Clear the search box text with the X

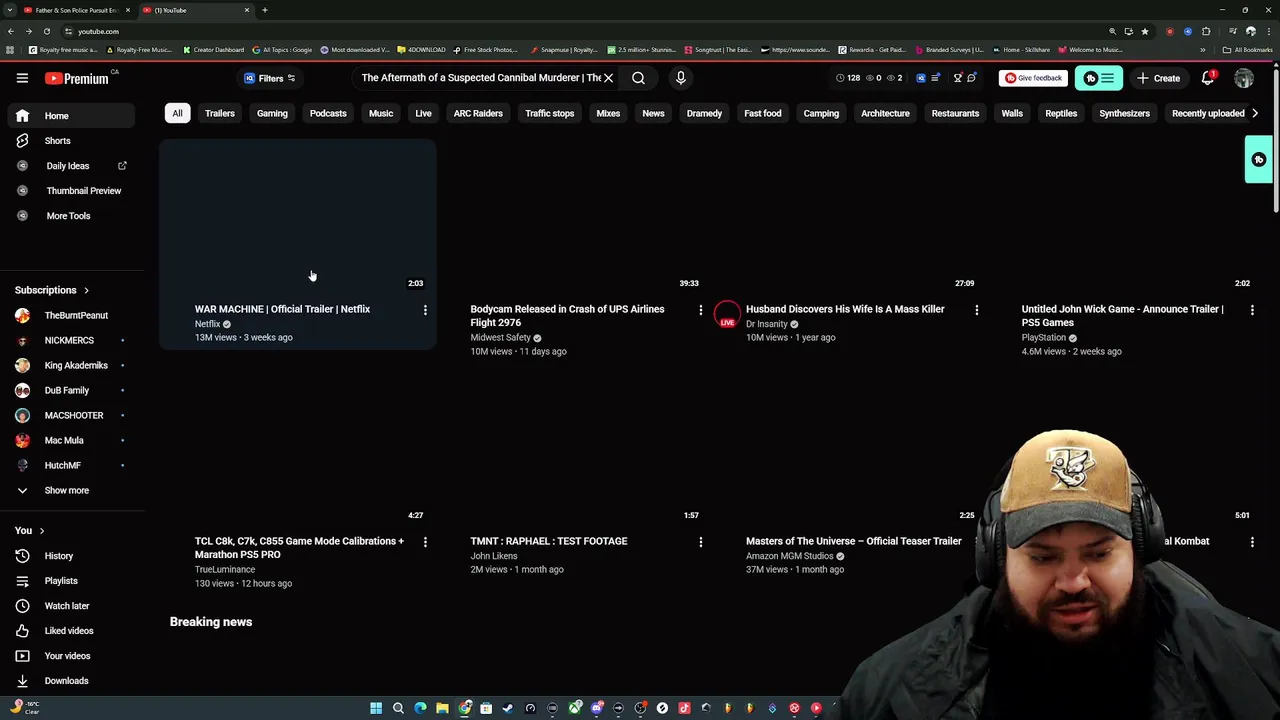608,78
